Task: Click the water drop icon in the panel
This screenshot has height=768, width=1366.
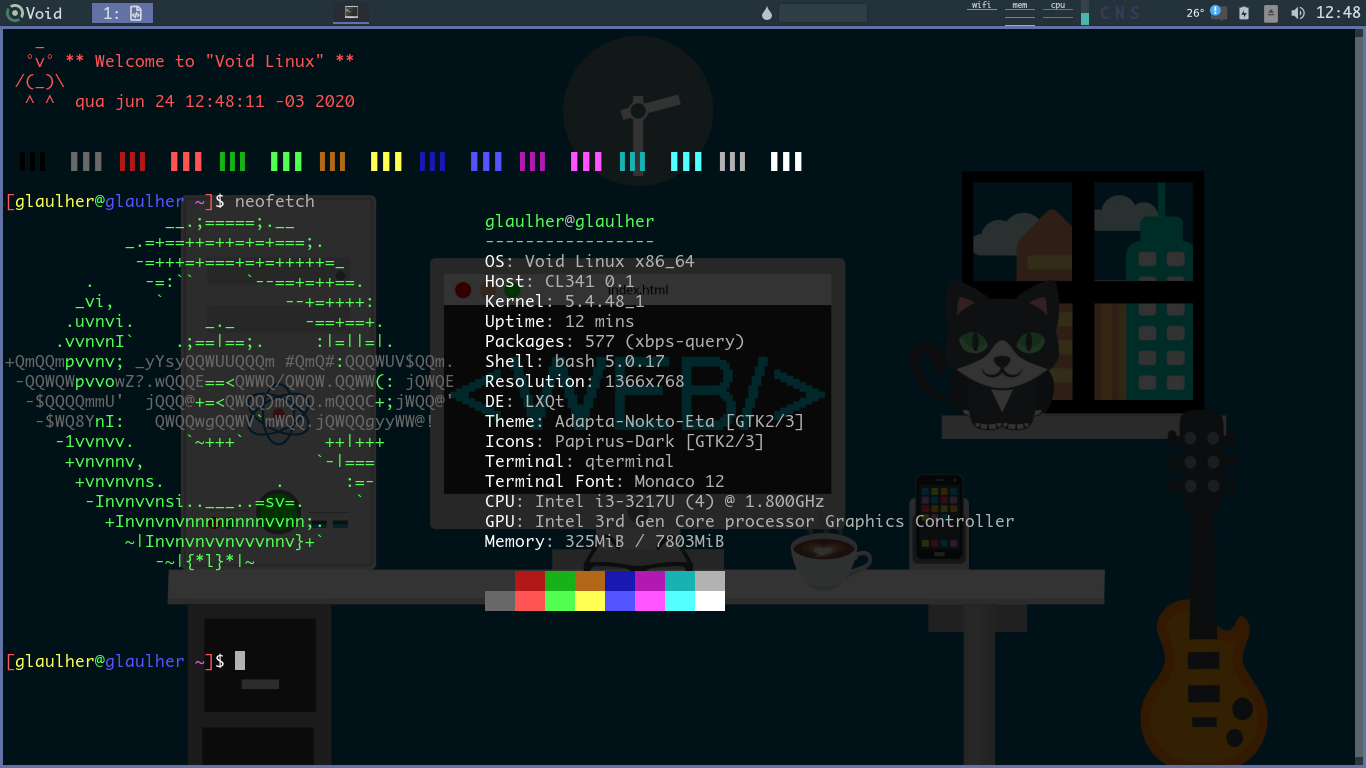Action: [x=767, y=13]
